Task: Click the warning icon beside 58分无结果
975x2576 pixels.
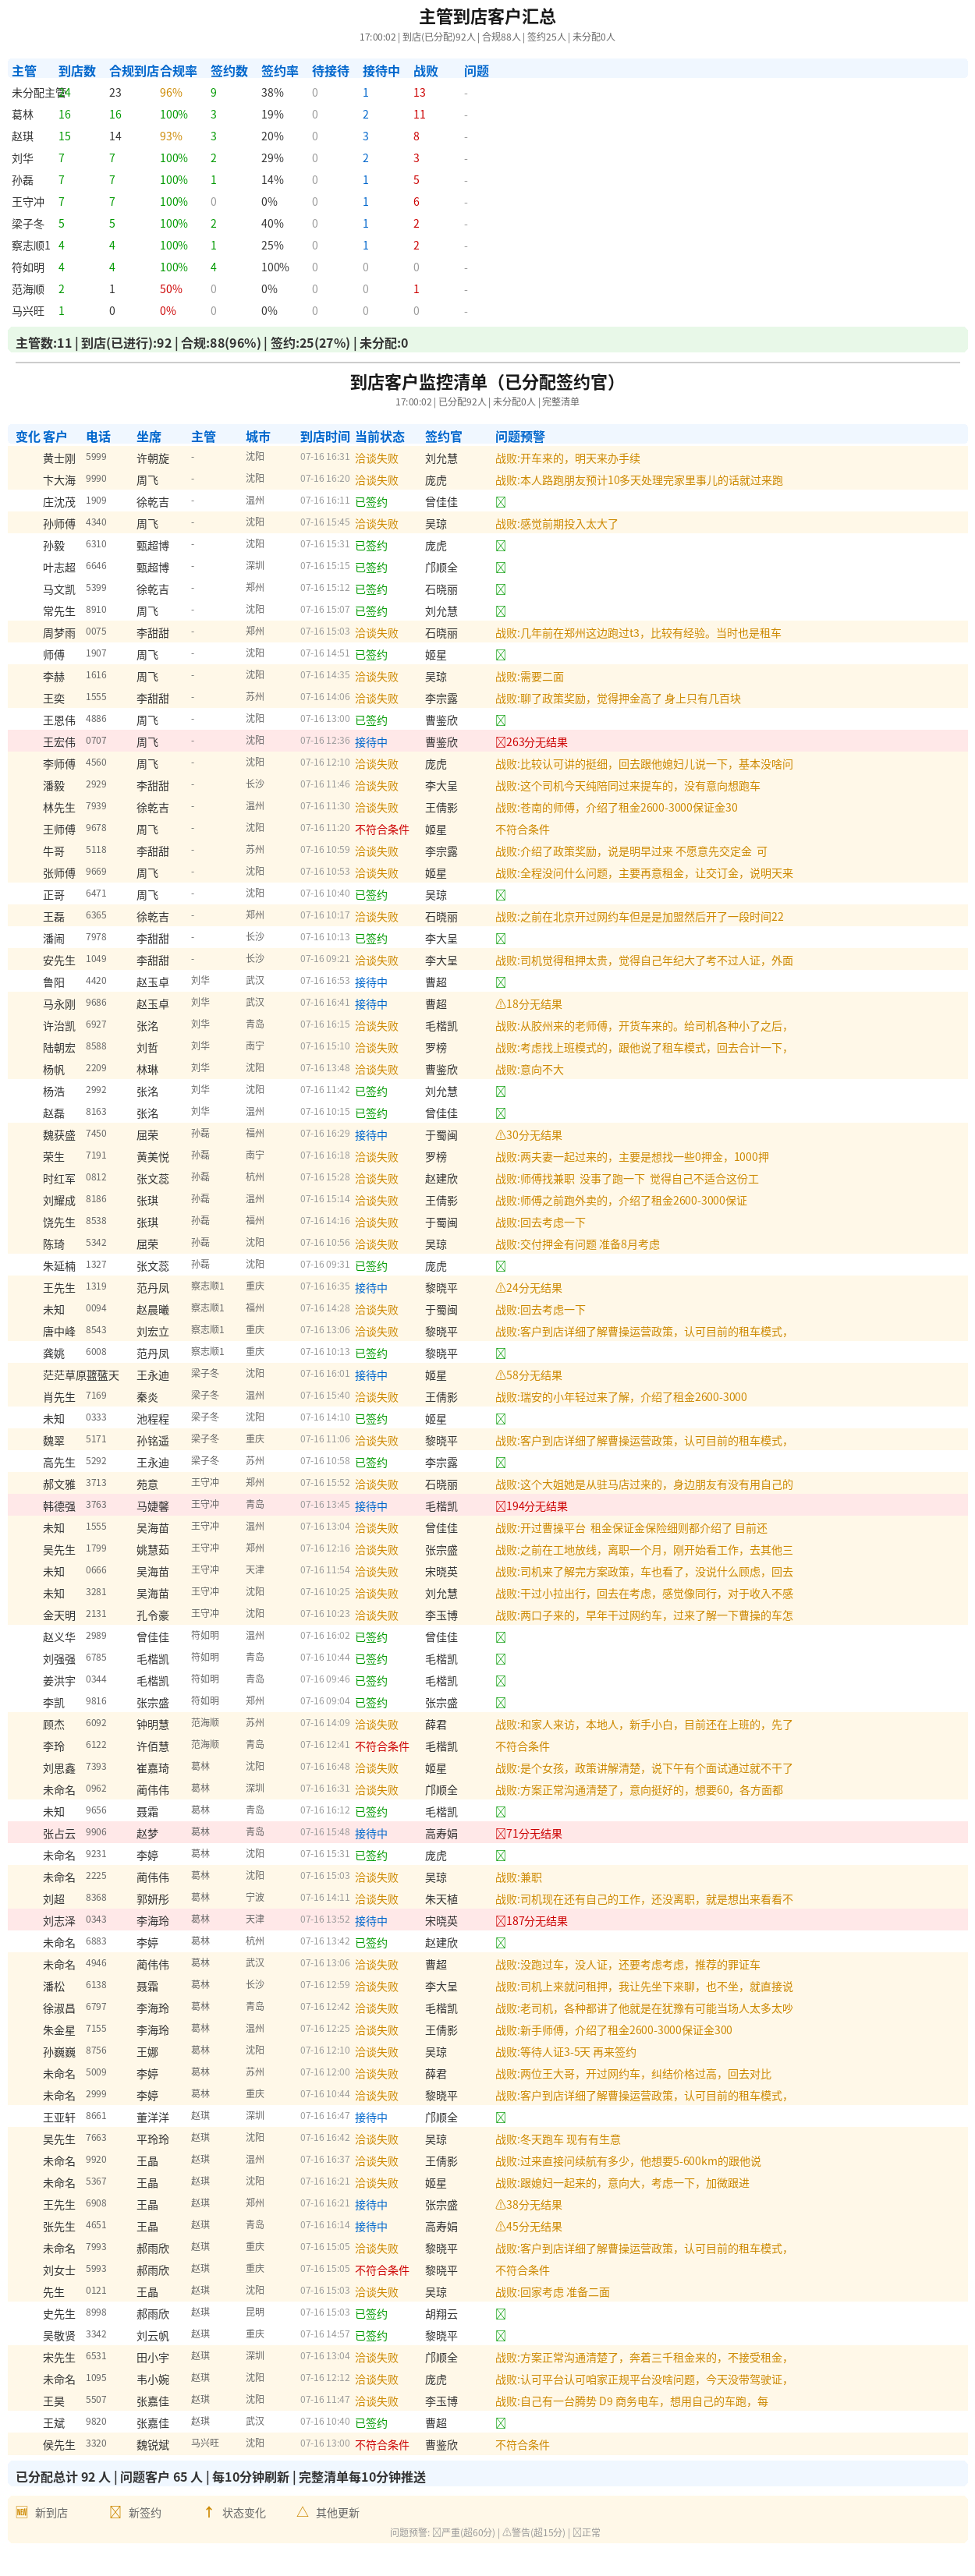Action: point(501,1375)
